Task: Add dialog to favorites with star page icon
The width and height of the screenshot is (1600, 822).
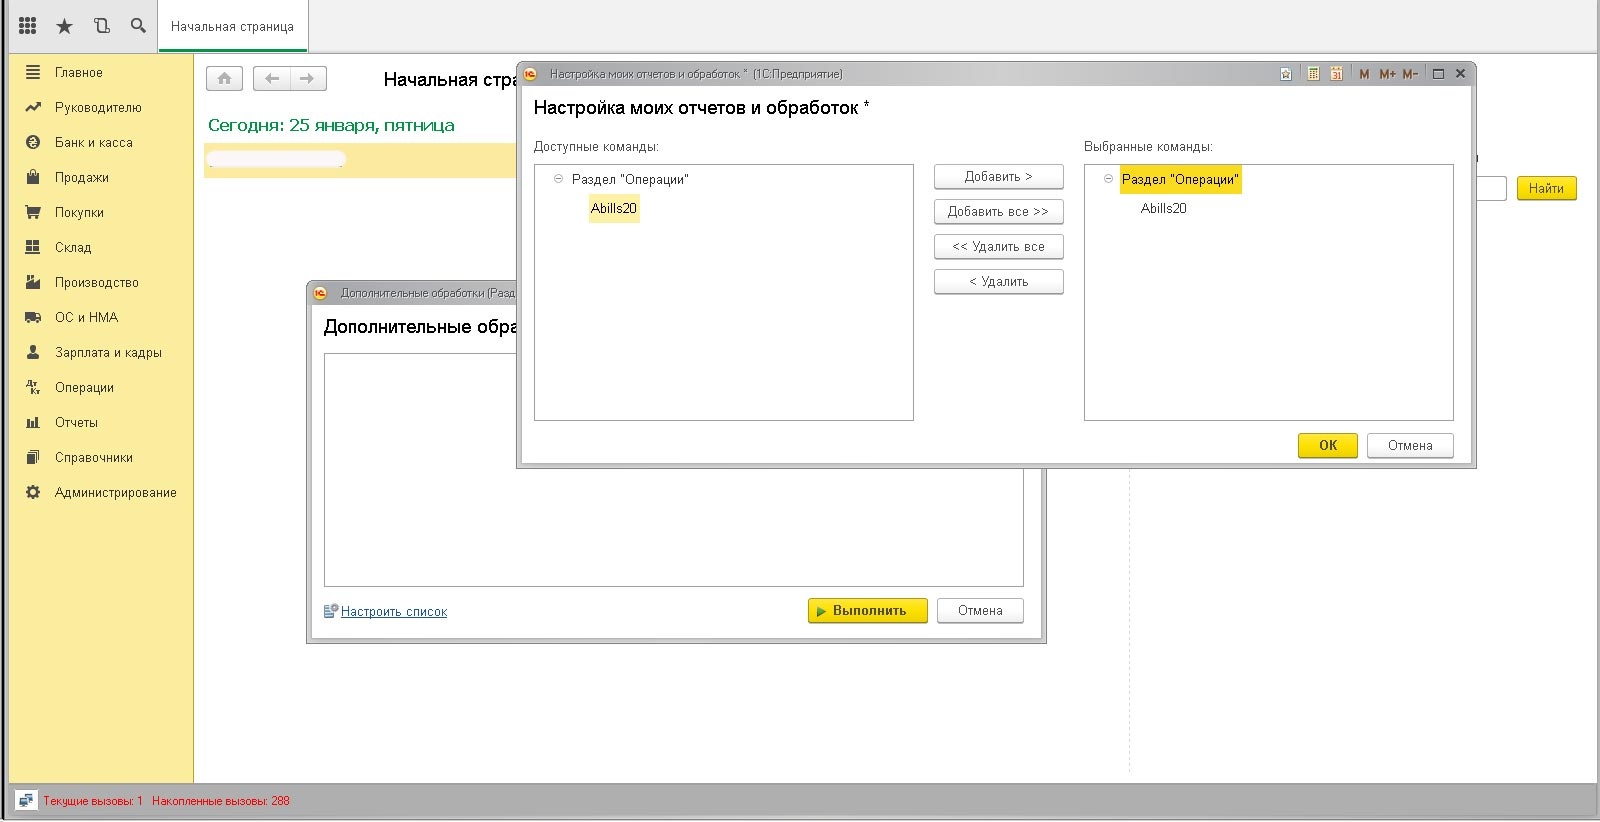Action: click(1286, 74)
